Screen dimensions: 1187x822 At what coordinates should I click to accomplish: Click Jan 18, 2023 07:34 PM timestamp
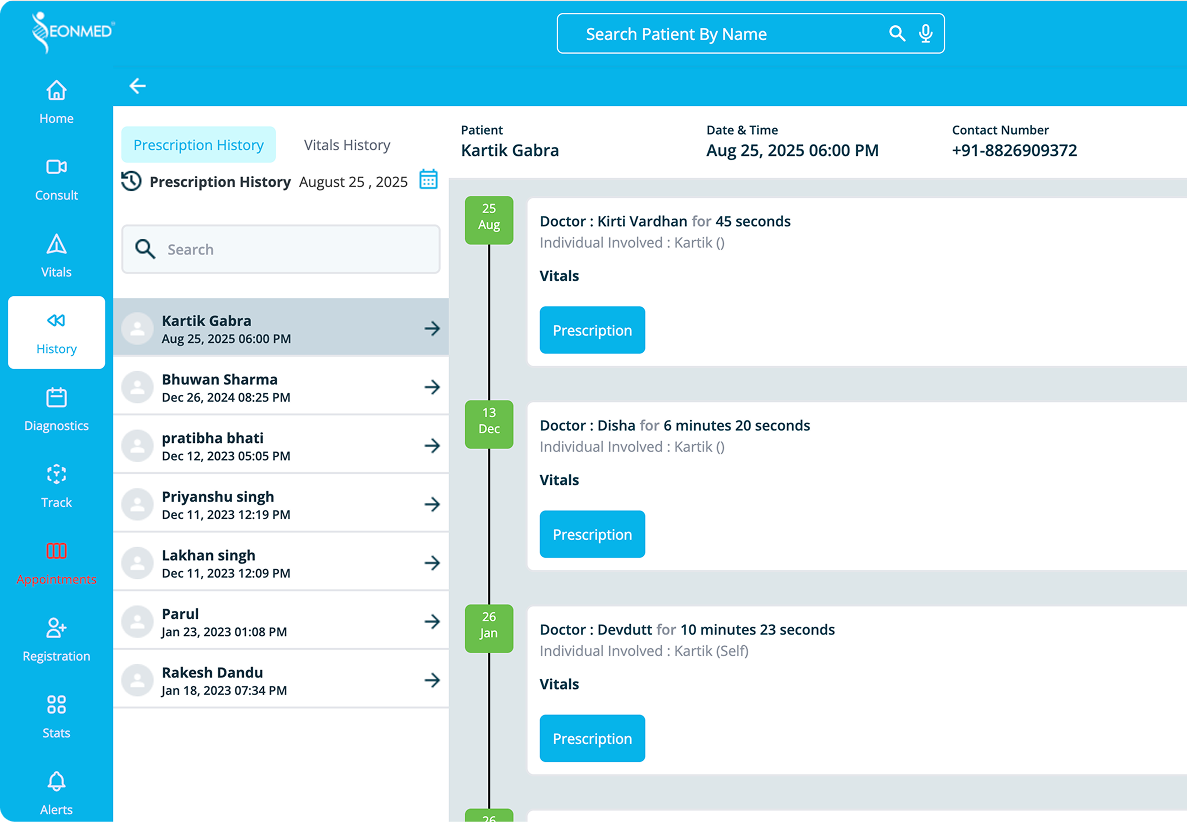point(224,690)
